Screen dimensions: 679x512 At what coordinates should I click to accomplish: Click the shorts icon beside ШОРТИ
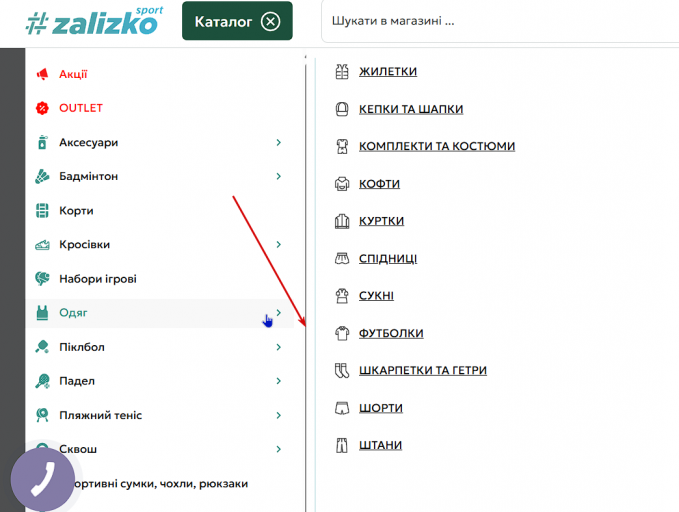click(342, 408)
